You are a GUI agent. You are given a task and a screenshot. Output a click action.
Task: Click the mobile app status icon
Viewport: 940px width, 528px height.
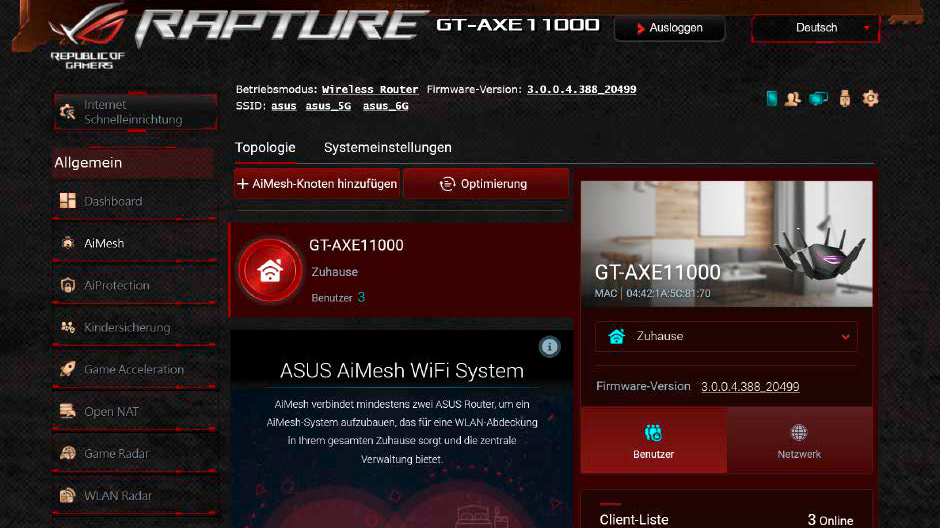click(x=771, y=98)
